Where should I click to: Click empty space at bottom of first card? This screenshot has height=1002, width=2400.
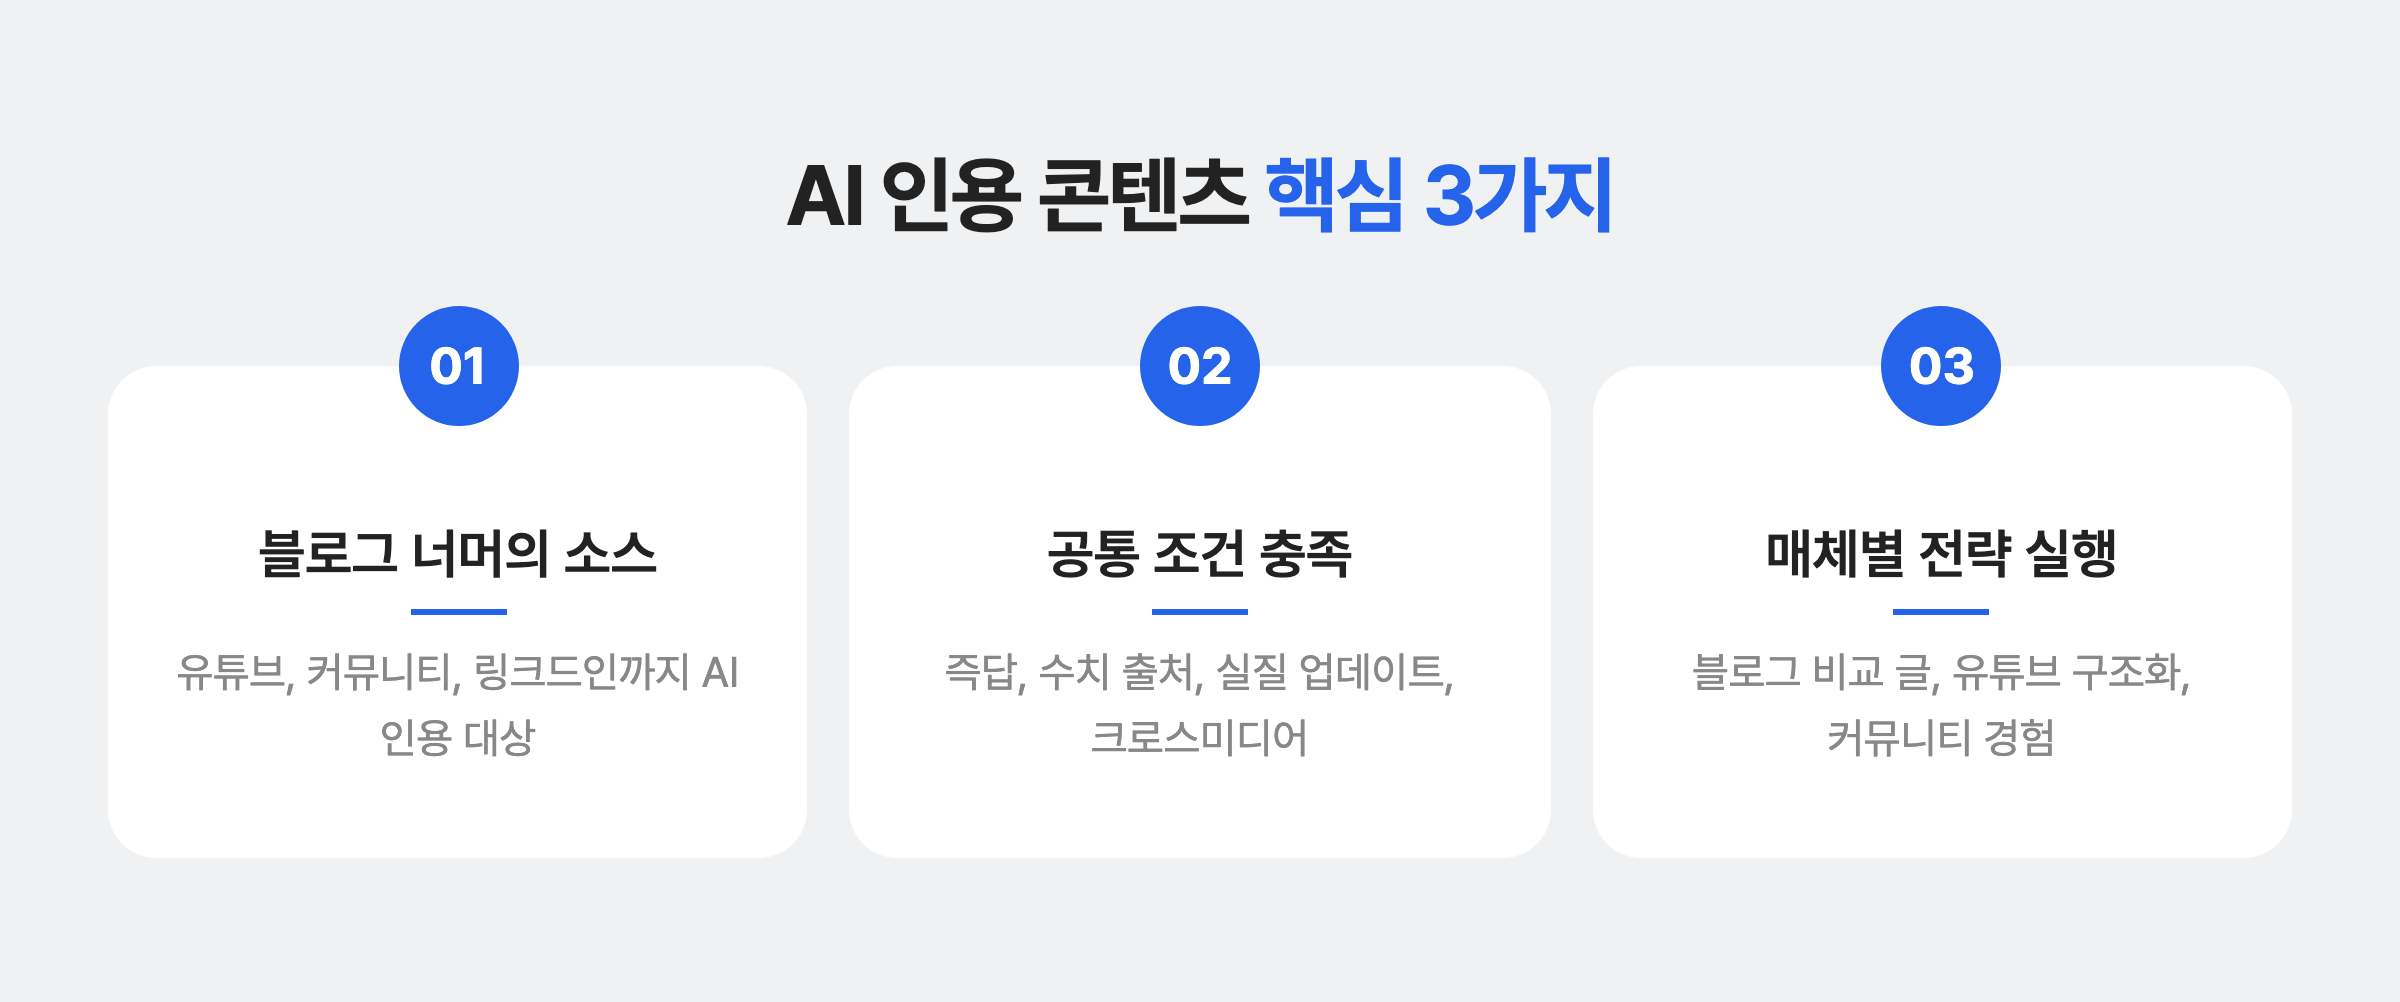point(458,812)
